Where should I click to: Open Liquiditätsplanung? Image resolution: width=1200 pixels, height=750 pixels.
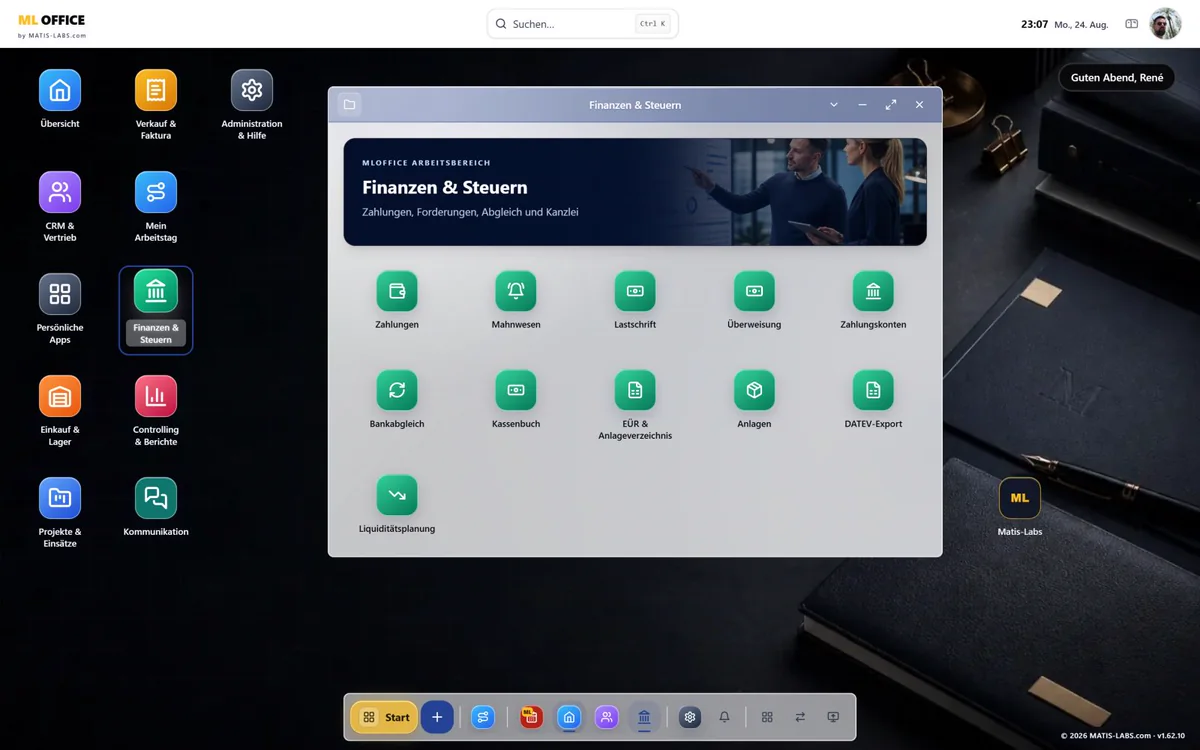(x=397, y=495)
